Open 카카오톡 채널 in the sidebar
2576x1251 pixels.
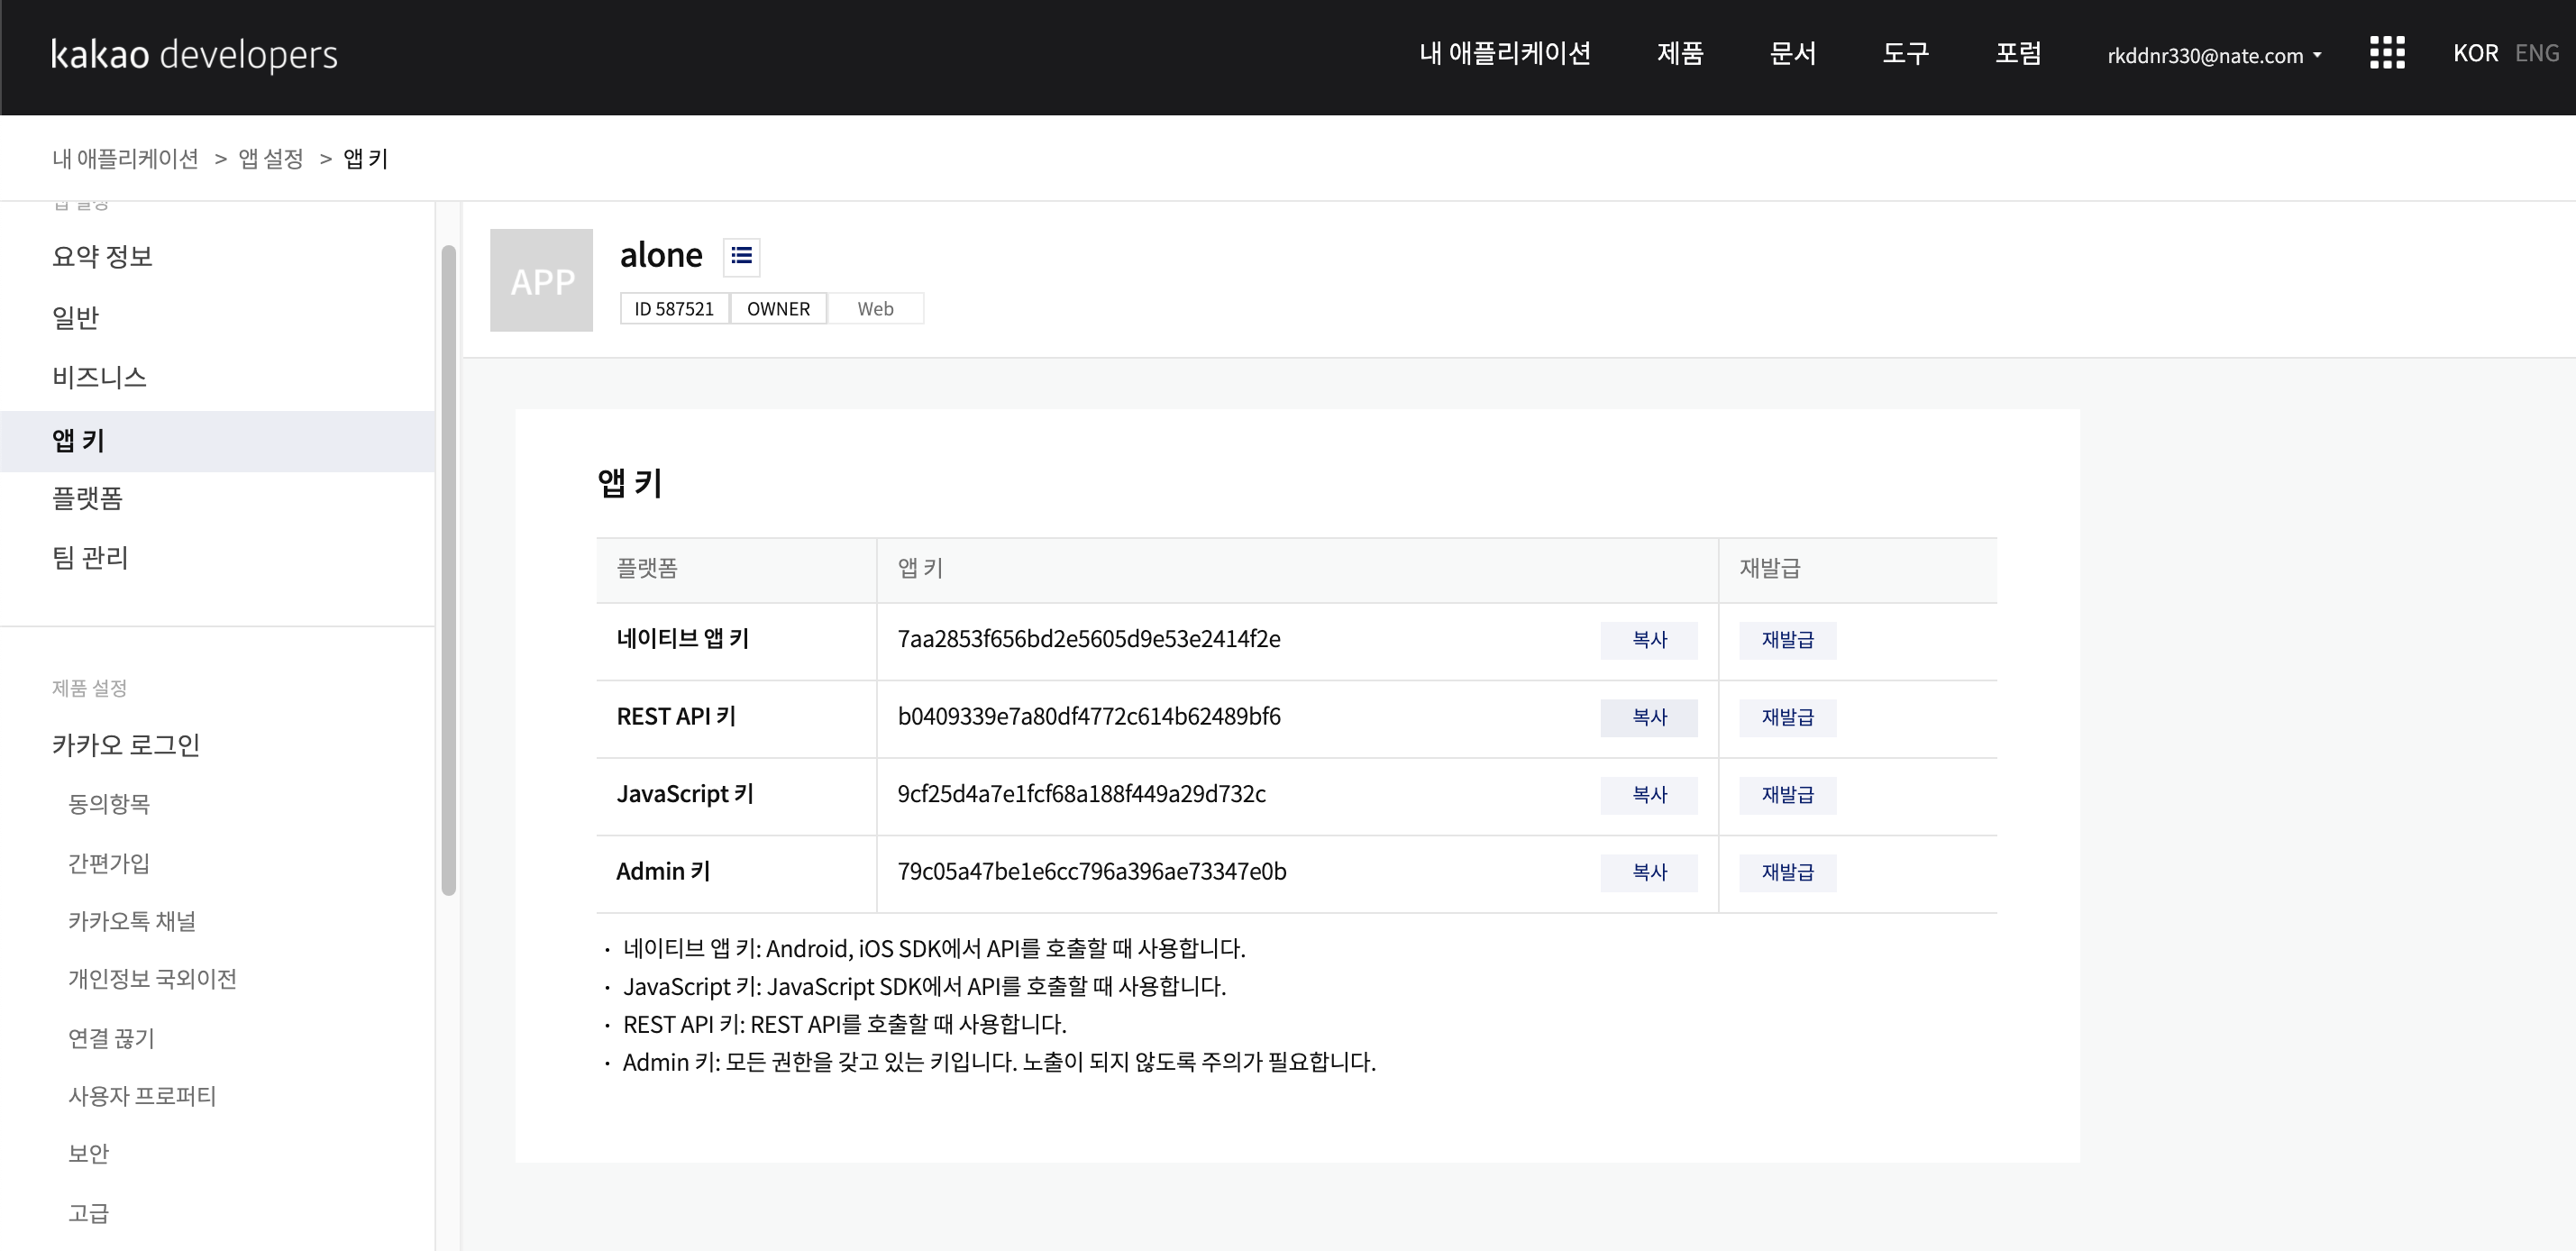point(132,921)
